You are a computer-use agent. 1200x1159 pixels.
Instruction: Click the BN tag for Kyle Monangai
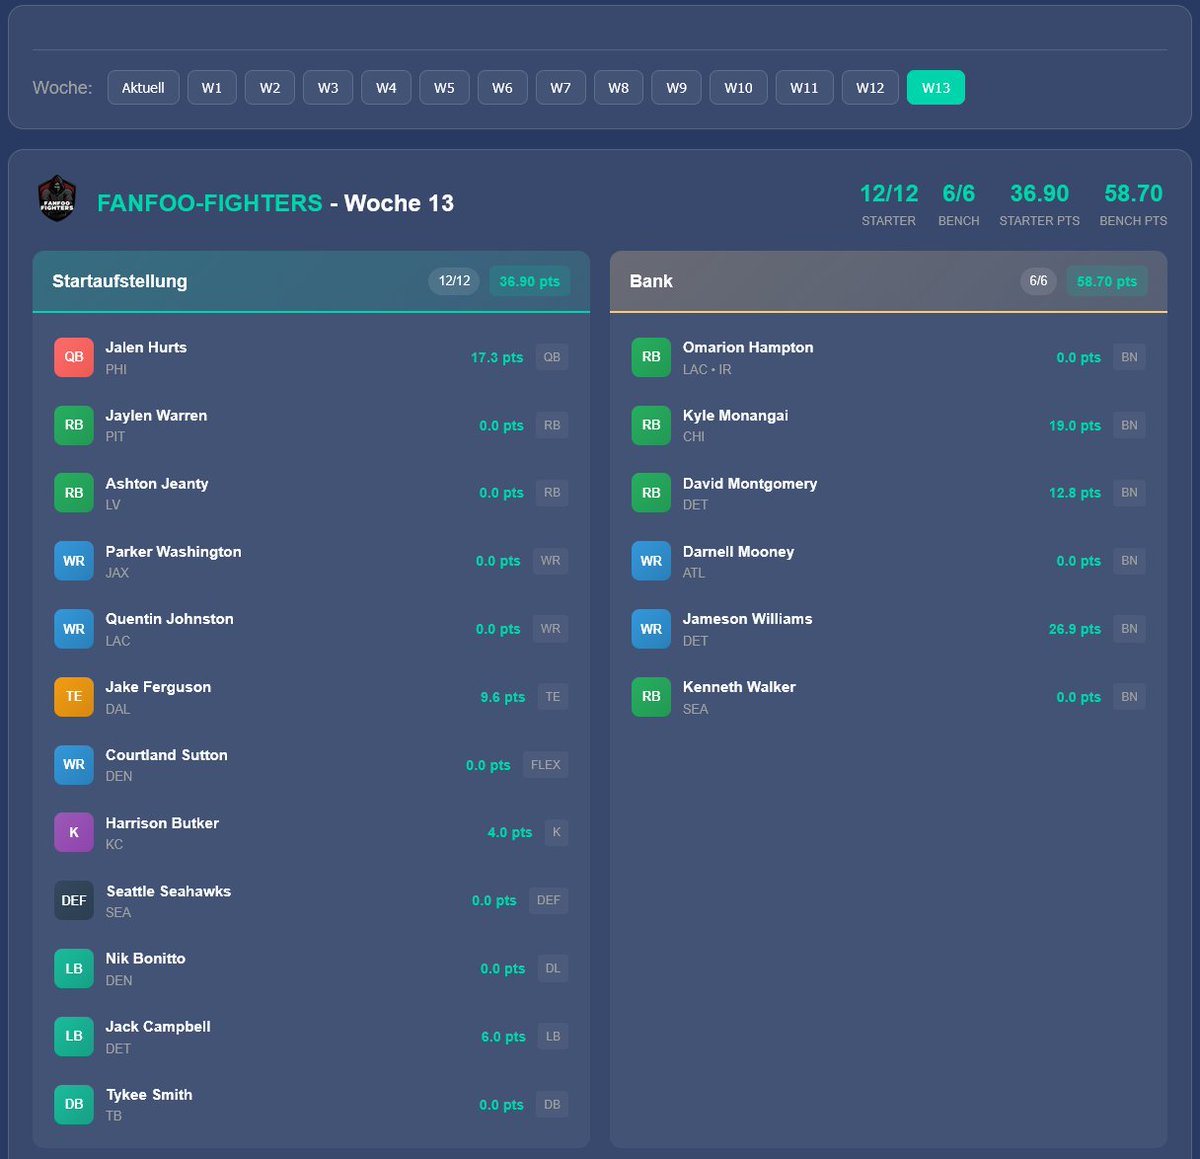(x=1129, y=425)
